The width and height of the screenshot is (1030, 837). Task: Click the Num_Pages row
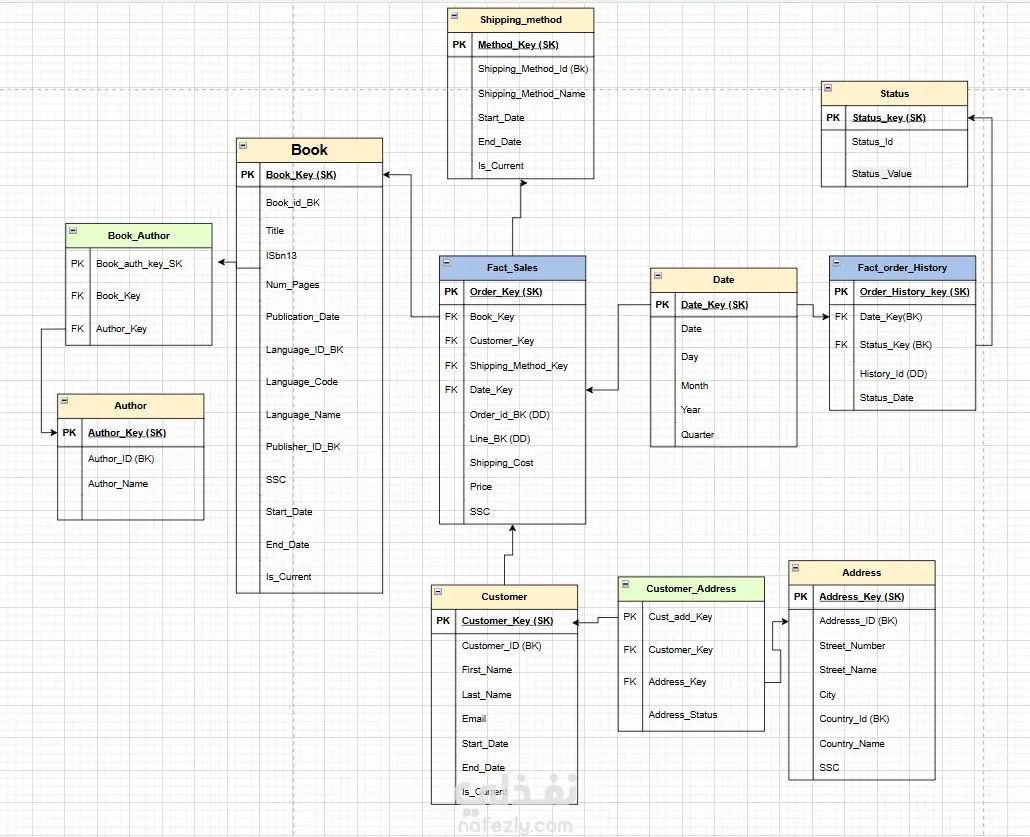tap(309, 284)
